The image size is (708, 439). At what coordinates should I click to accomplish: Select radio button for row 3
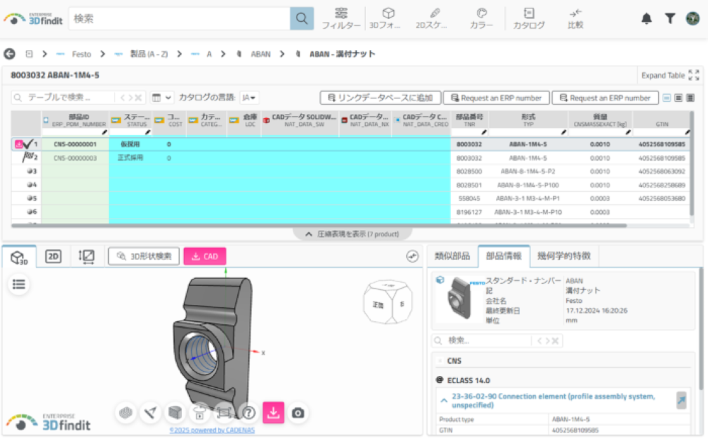tap(31, 171)
